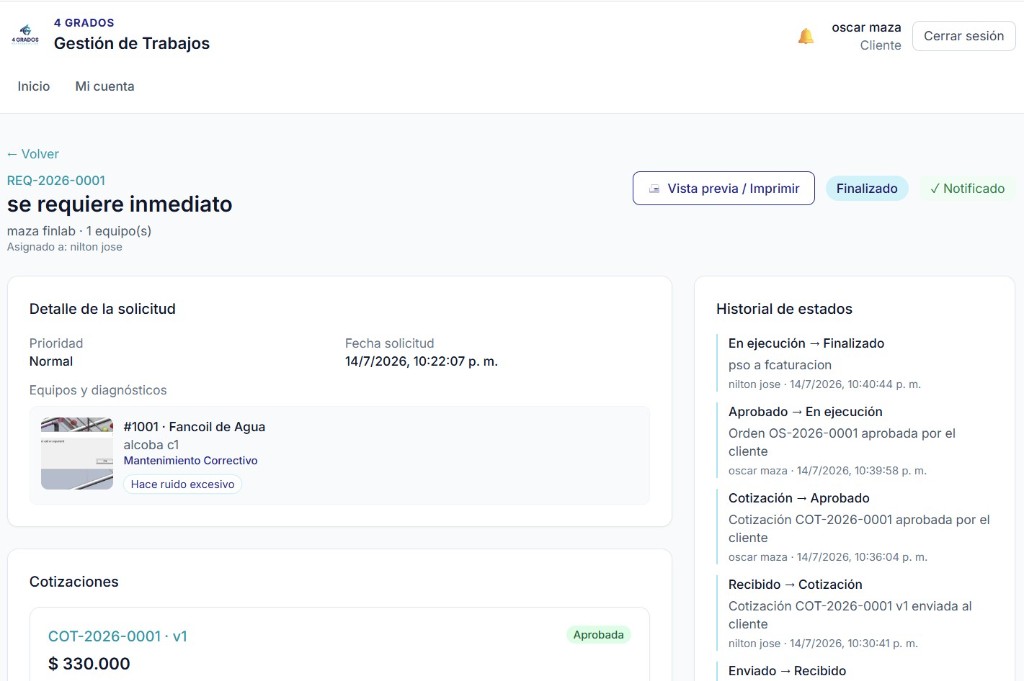Screen dimensions: 1024x681
Task: Click the pso a fcaturacion note
Action: click(x=780, y=365)
